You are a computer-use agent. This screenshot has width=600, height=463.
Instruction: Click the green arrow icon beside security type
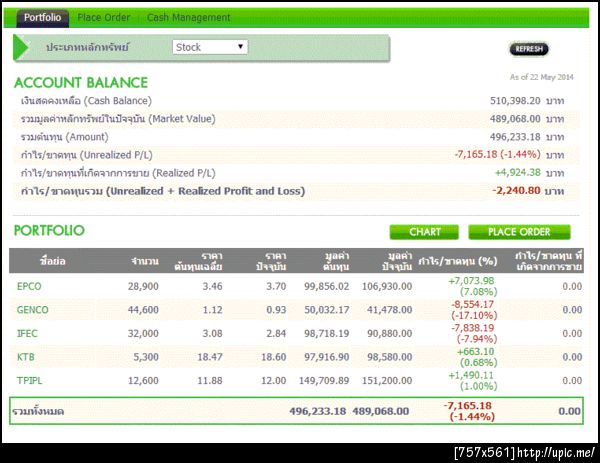click(21, 47)
